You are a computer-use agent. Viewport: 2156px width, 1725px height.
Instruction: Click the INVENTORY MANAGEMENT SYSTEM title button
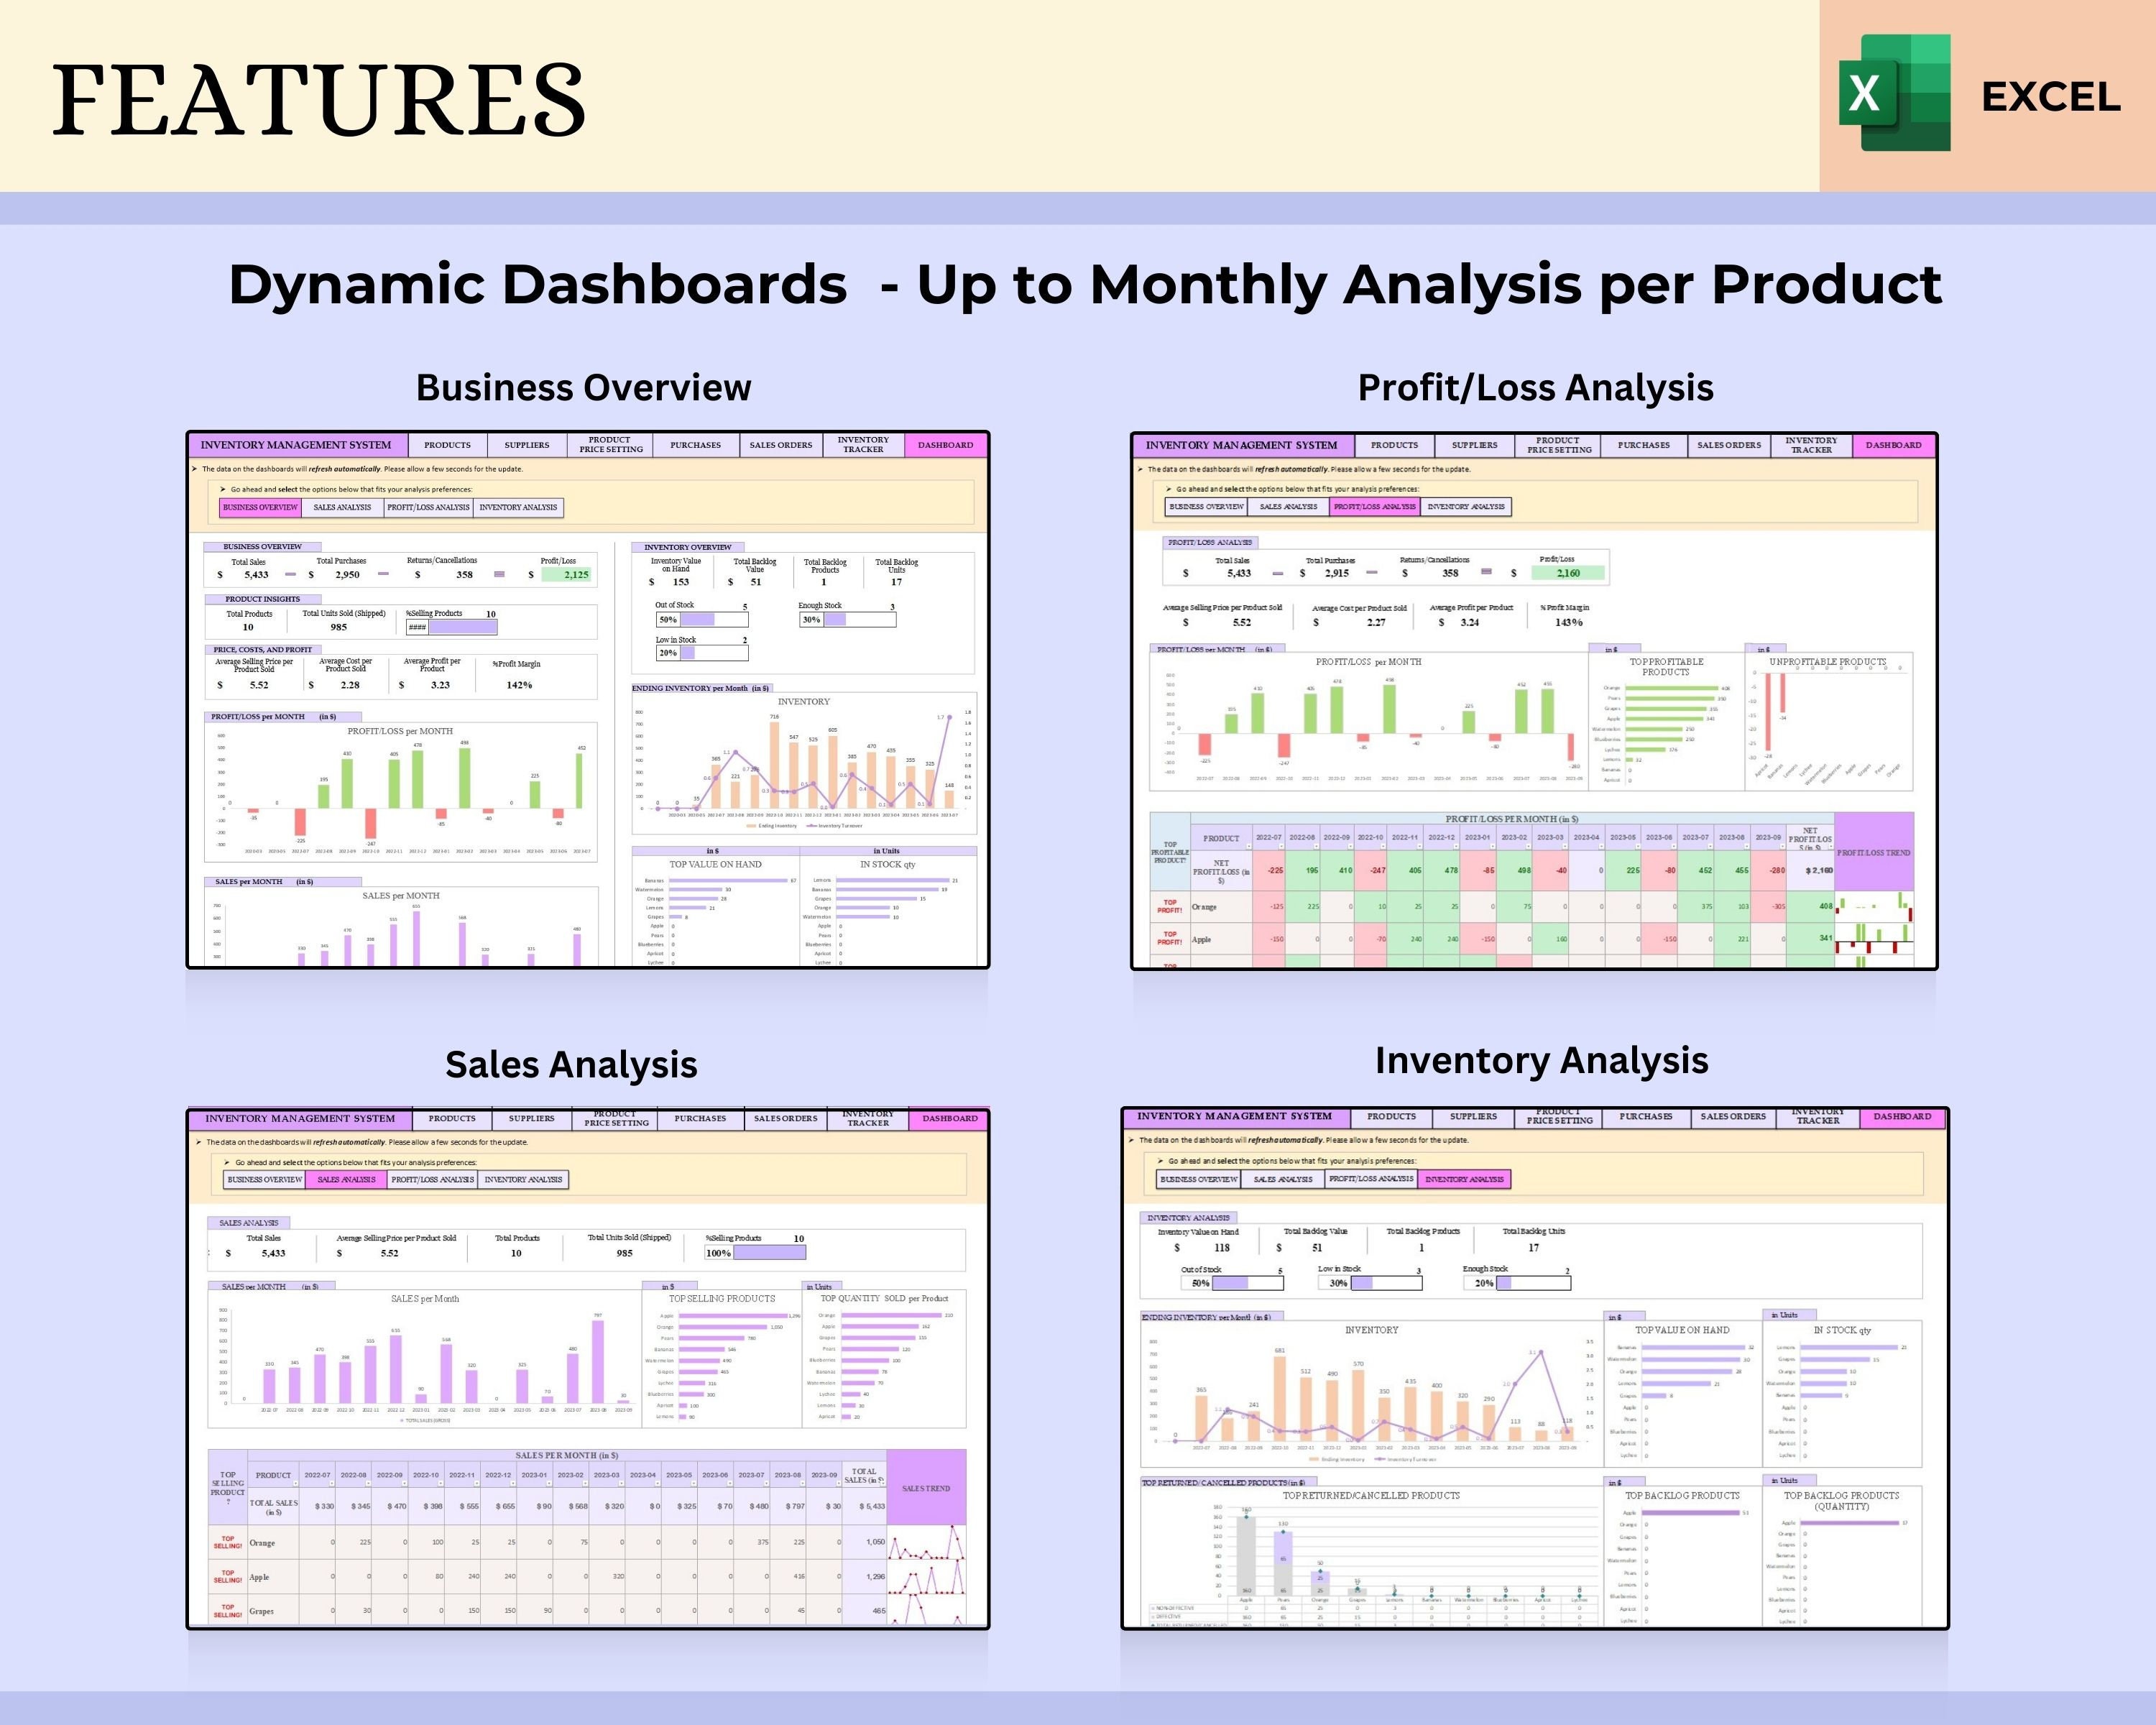tap(296, 445)
